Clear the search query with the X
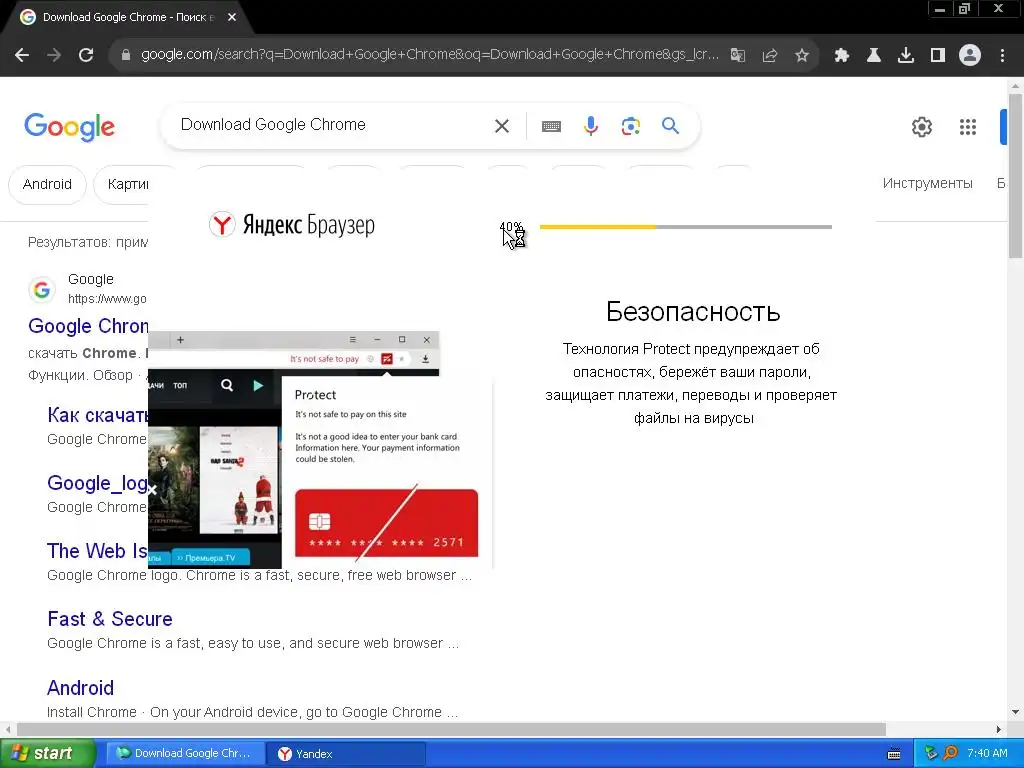 click(x=502, y=125)
